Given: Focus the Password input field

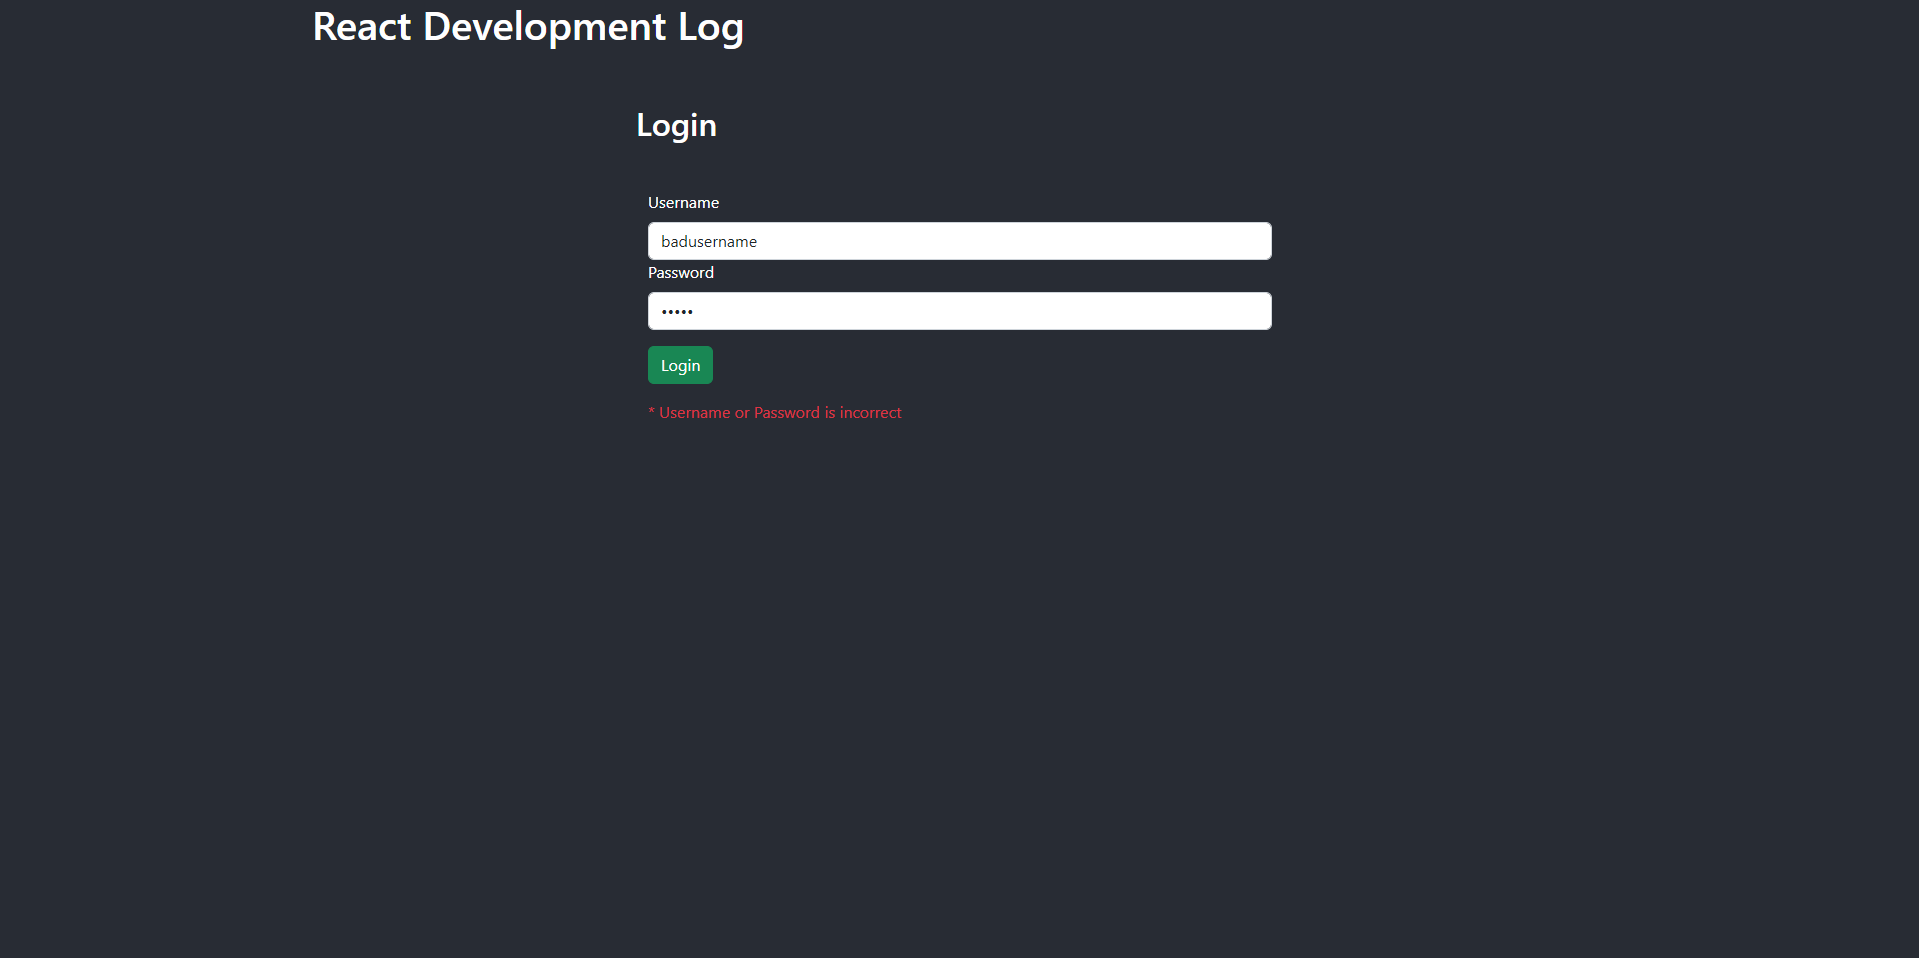Looking at the screenshot, I should click(959, 311).
